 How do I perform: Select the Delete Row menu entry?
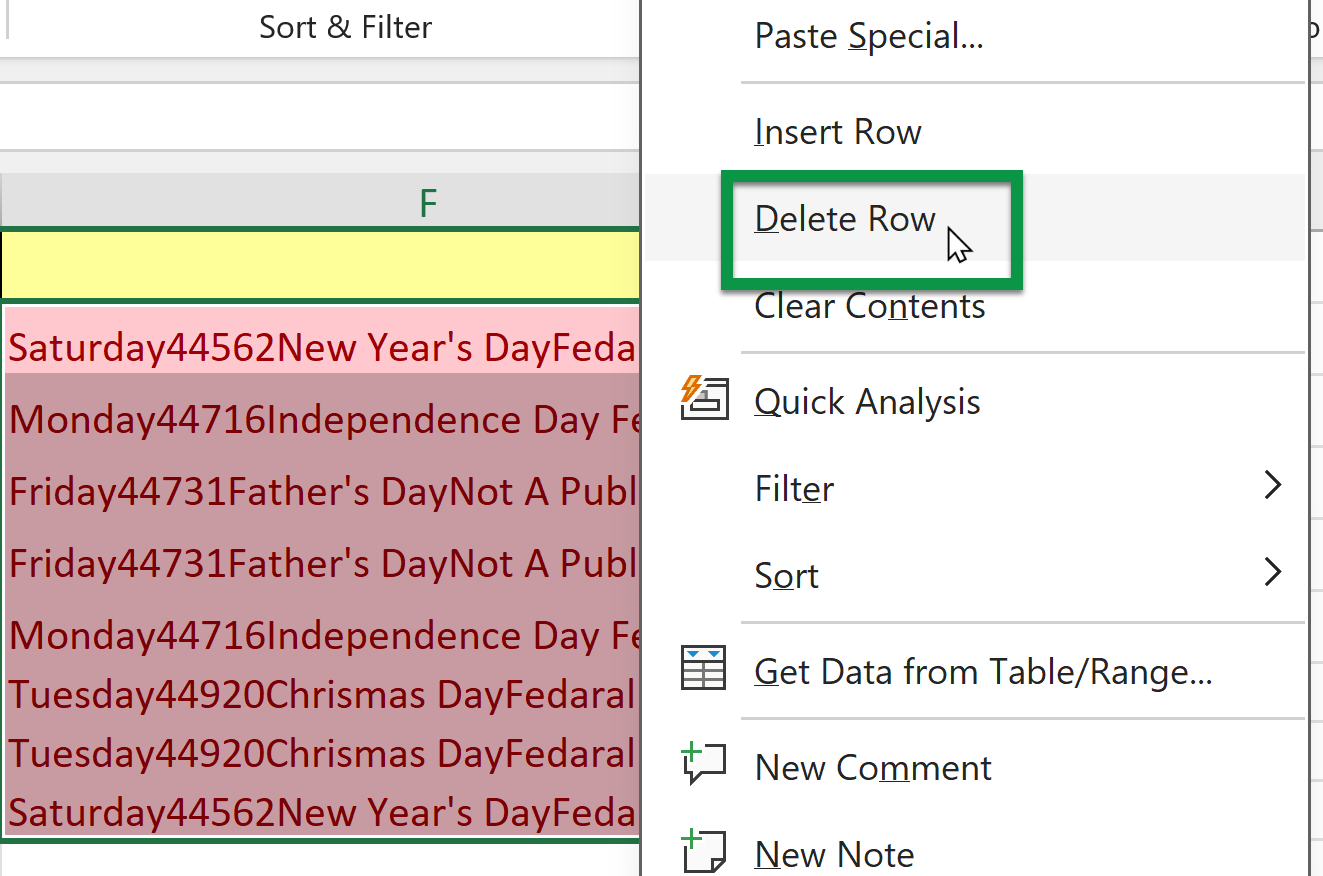(845, 219)
